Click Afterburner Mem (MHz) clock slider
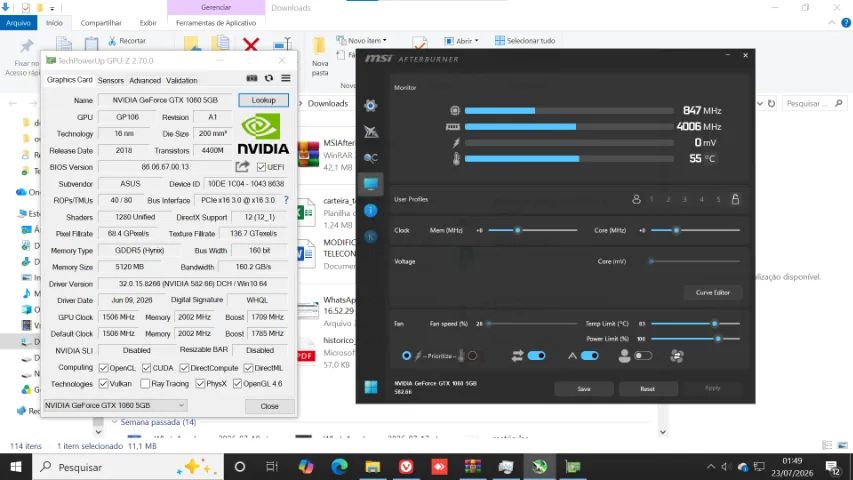 click(533, 230)
